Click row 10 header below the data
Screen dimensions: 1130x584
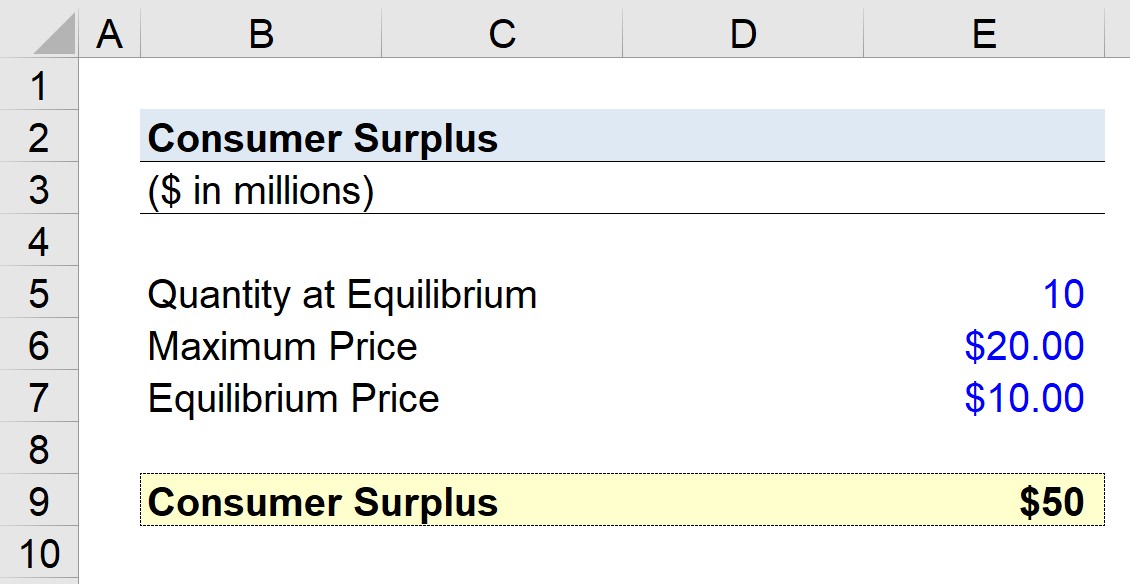[40, 552]
